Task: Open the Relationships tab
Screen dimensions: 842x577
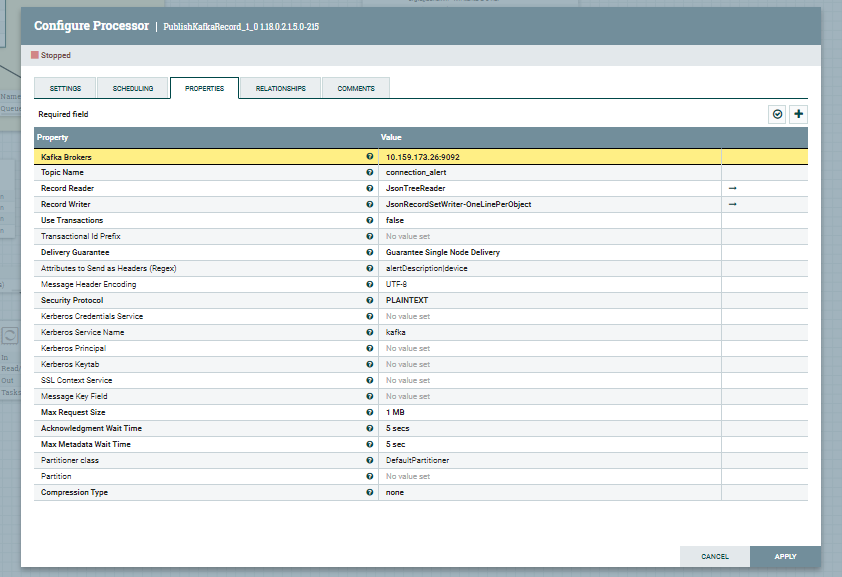Action: tap(280, 88)
